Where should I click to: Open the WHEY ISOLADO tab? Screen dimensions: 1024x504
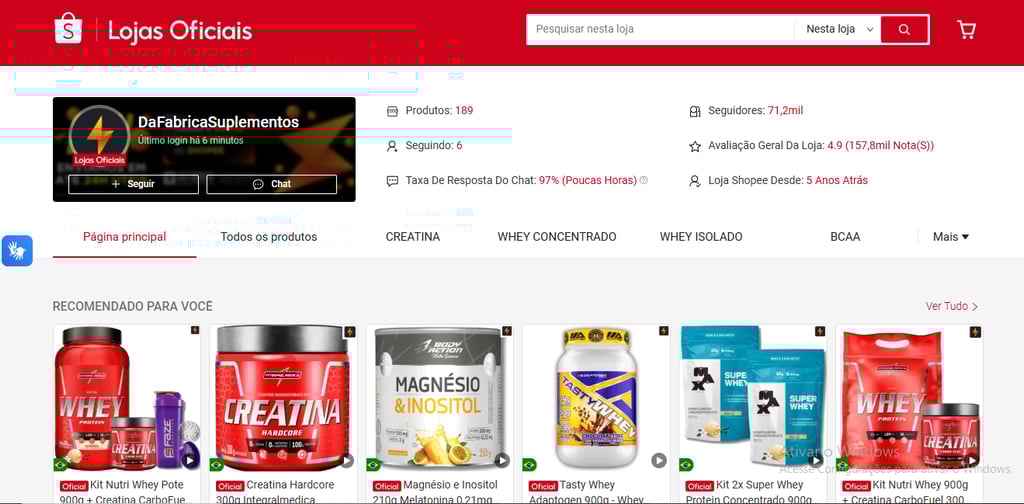701,237
